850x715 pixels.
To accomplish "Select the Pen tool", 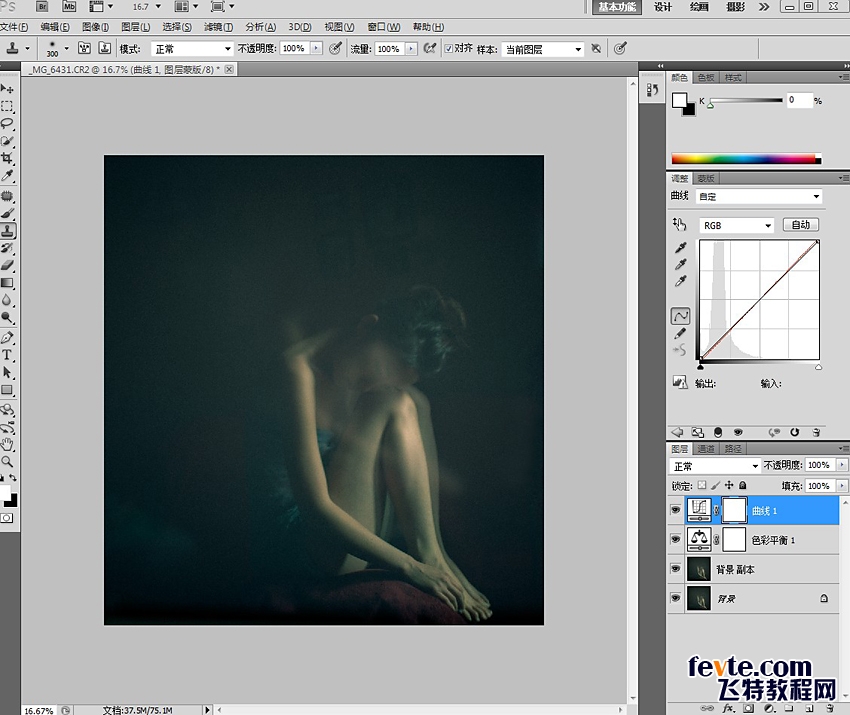I will 7,338.
